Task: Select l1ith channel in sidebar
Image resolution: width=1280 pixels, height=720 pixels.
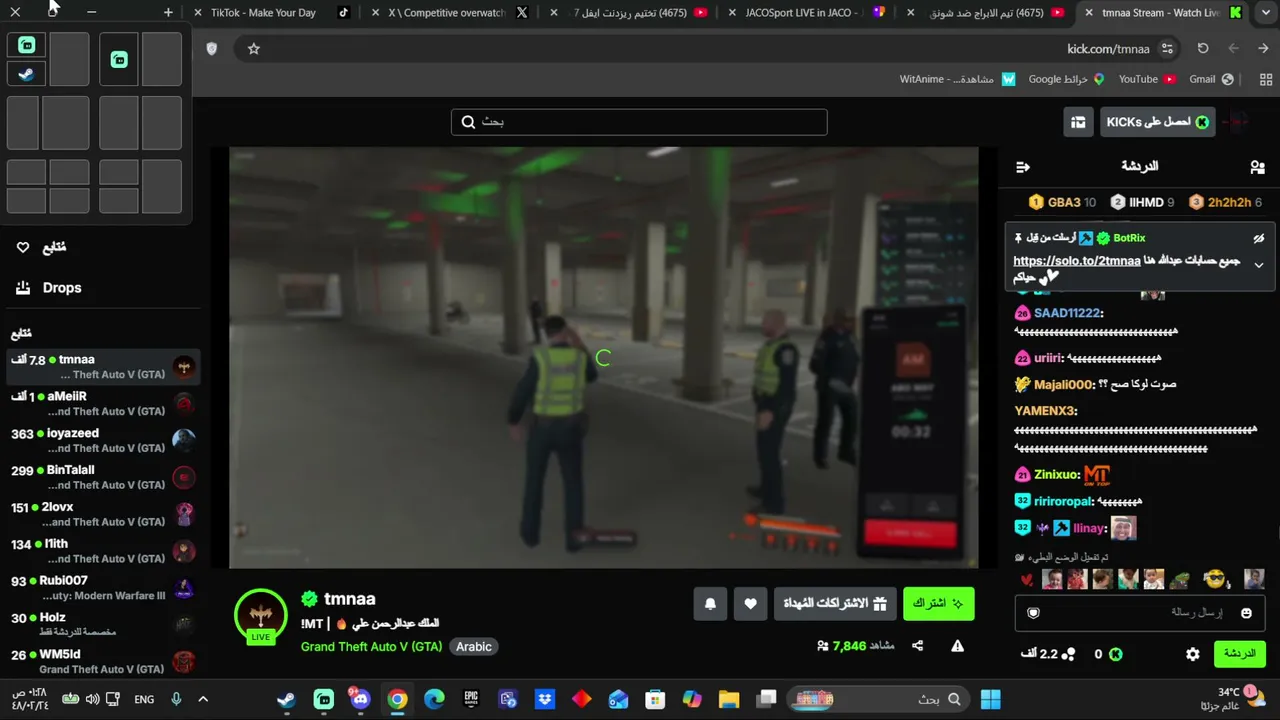Action: tap(102, 552)
